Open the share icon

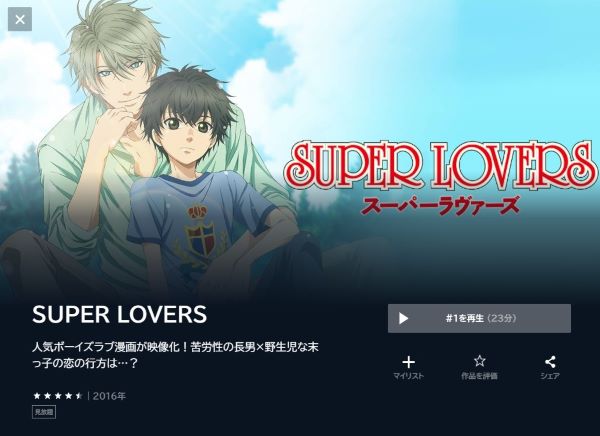(x=550, y=362)
